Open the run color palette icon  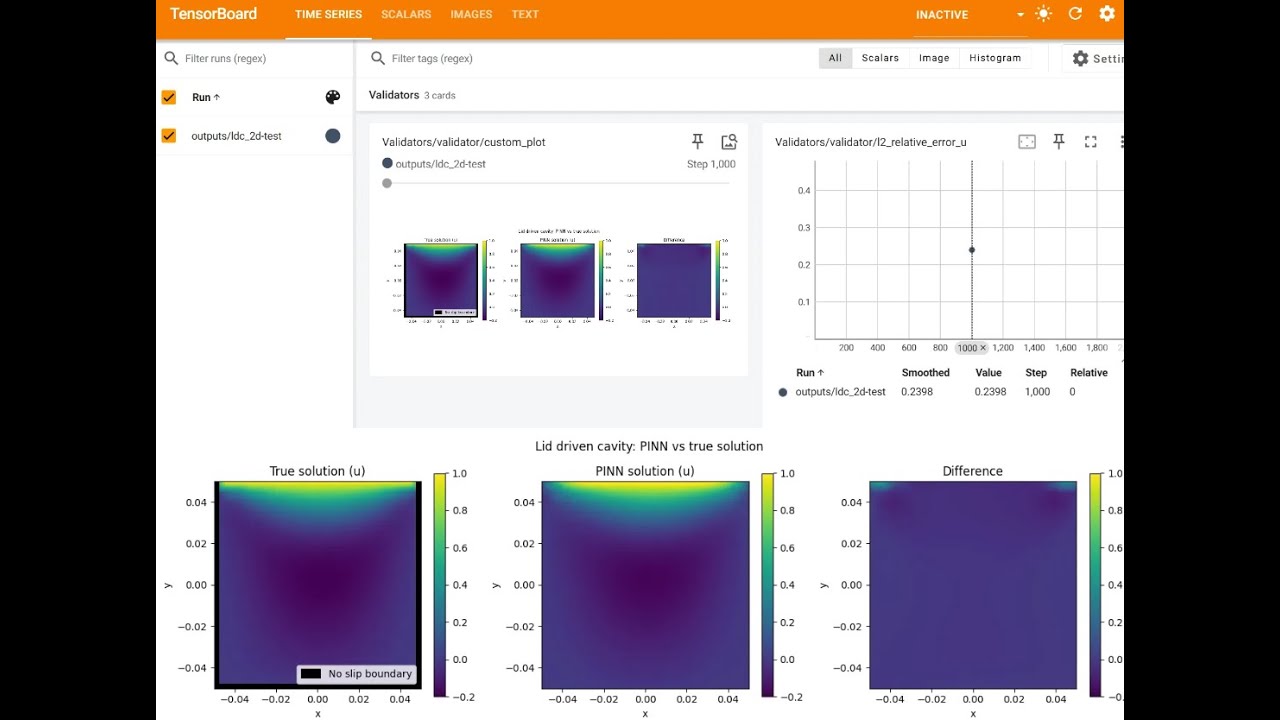coord(333,97)
